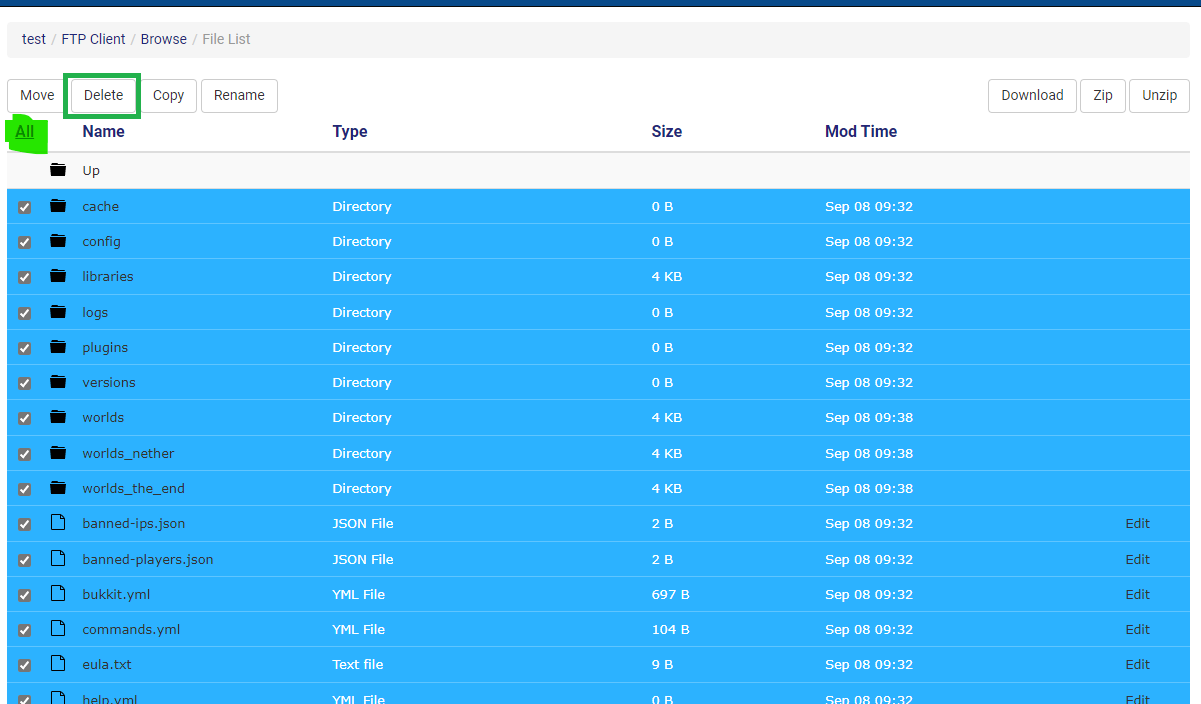Image resolution: width=1201 pixels, height=704 pixels.
Task: Click the plugins folder icon
Action: click(58, 347)
